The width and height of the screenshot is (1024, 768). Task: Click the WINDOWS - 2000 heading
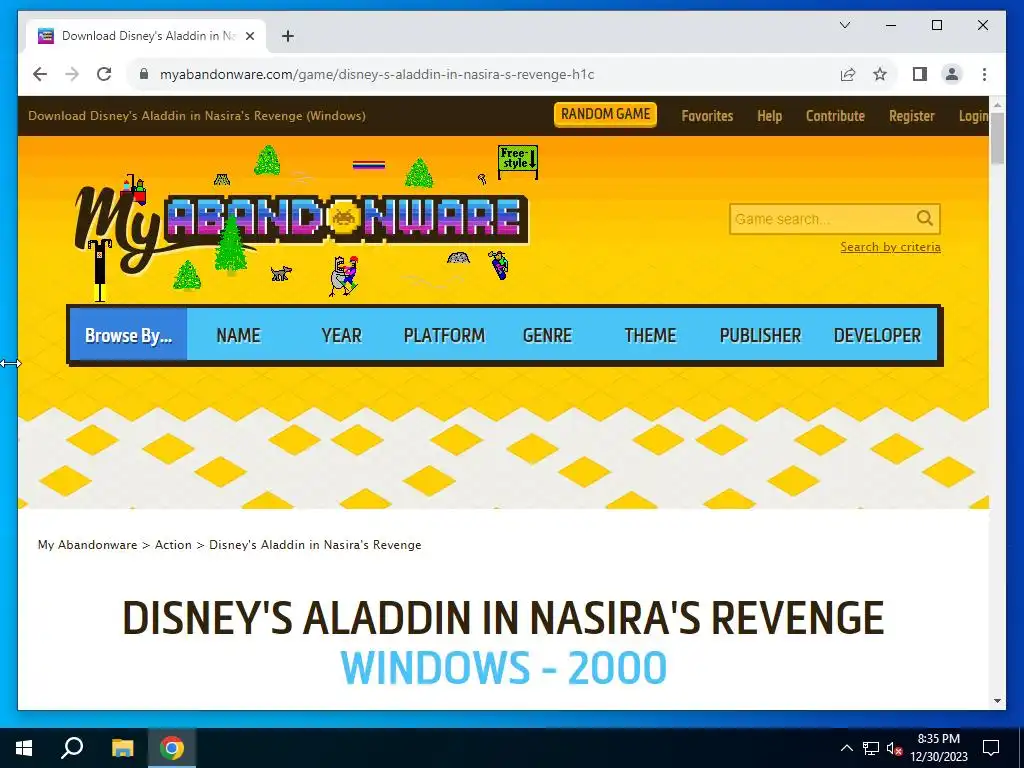coord(504,667)
